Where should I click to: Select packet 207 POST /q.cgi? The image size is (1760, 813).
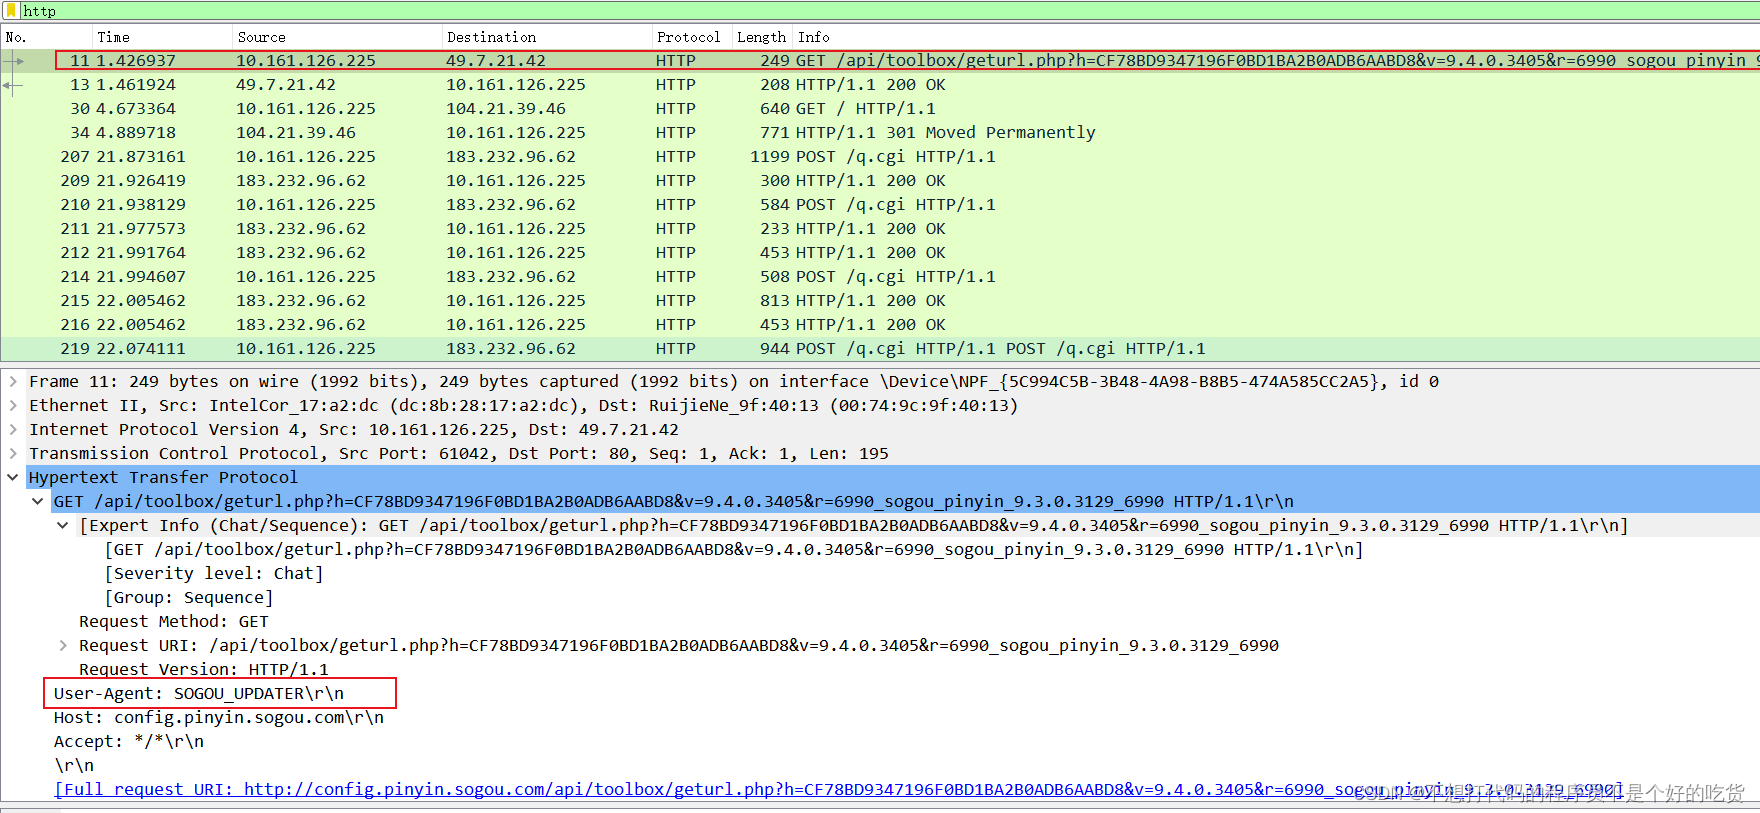880,156
